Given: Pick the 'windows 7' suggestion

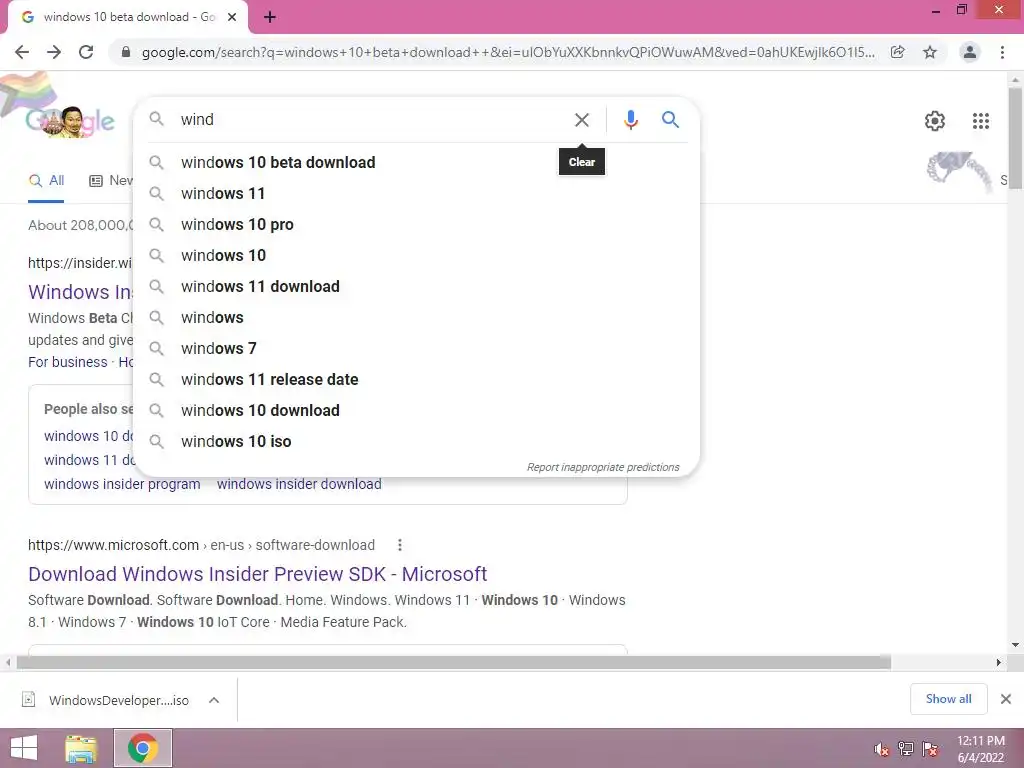Looking at the screenshot, I should pos(416,349).
